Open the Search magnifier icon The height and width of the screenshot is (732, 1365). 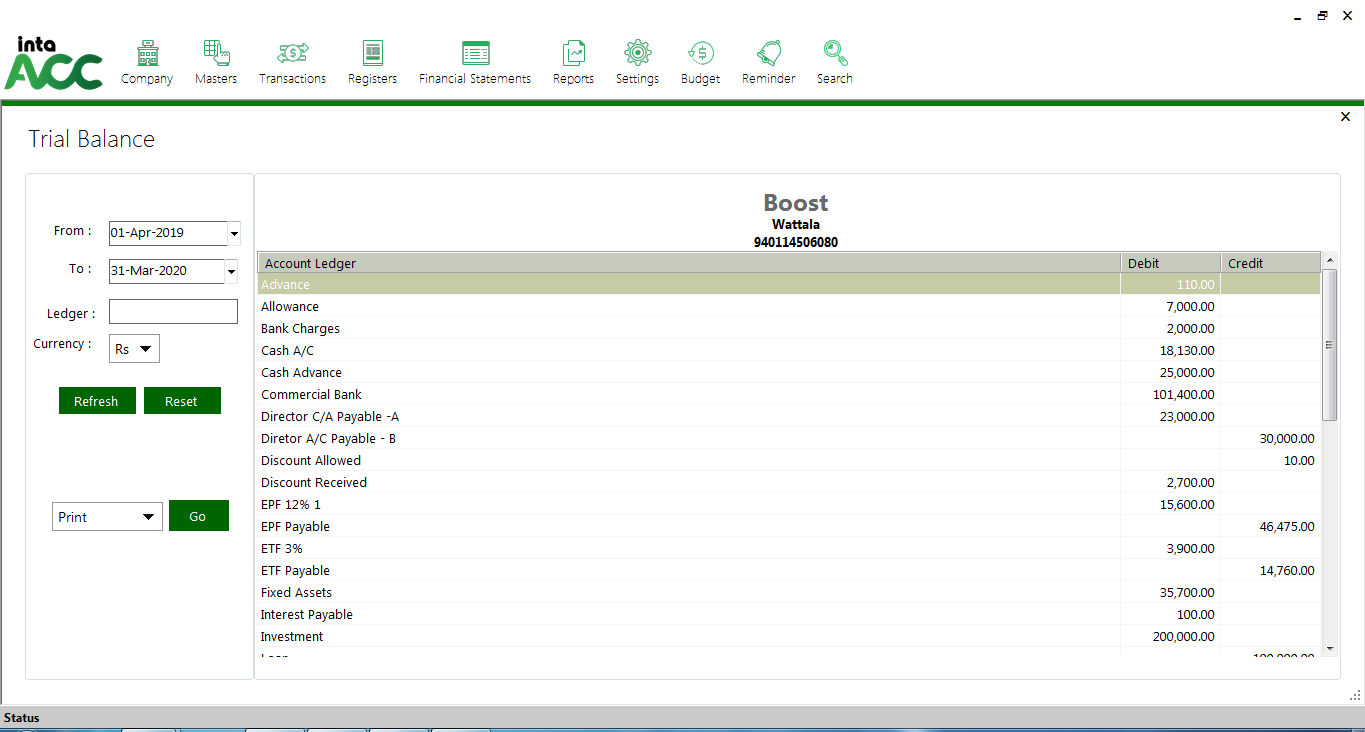click(x=834, y=54)
